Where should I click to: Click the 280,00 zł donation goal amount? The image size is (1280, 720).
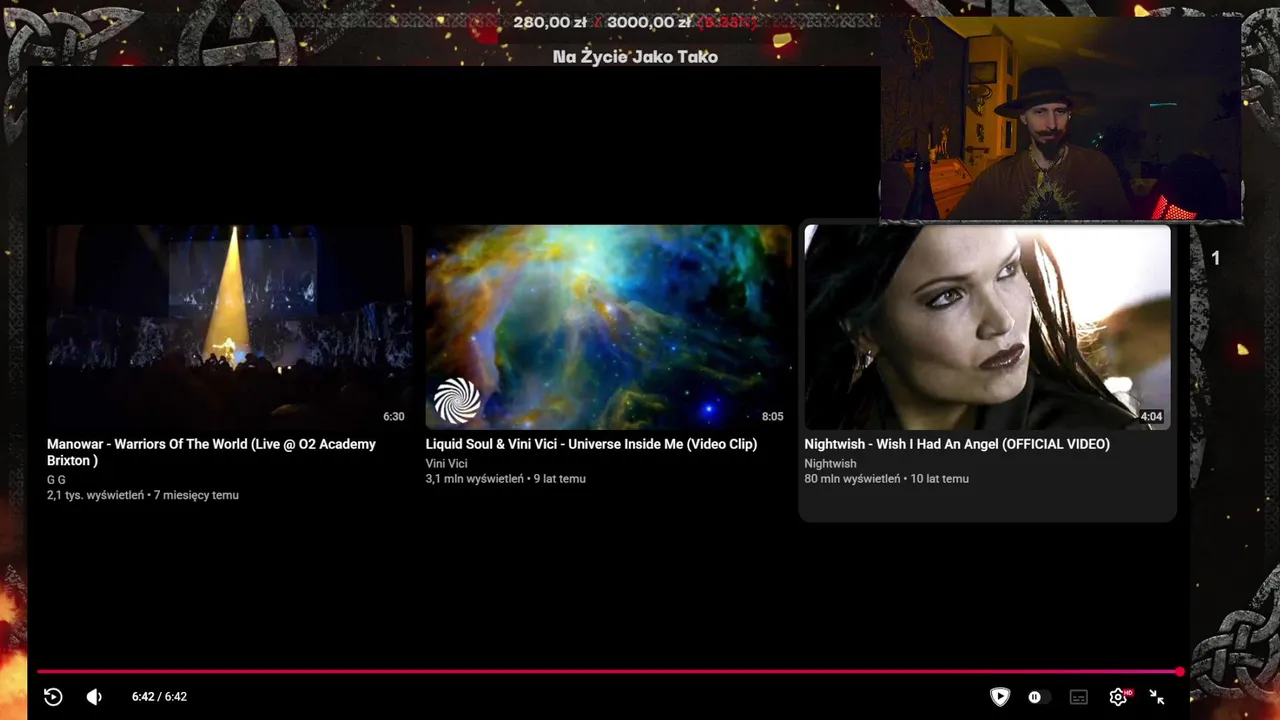pyautogui.click(x=550, y=22)
